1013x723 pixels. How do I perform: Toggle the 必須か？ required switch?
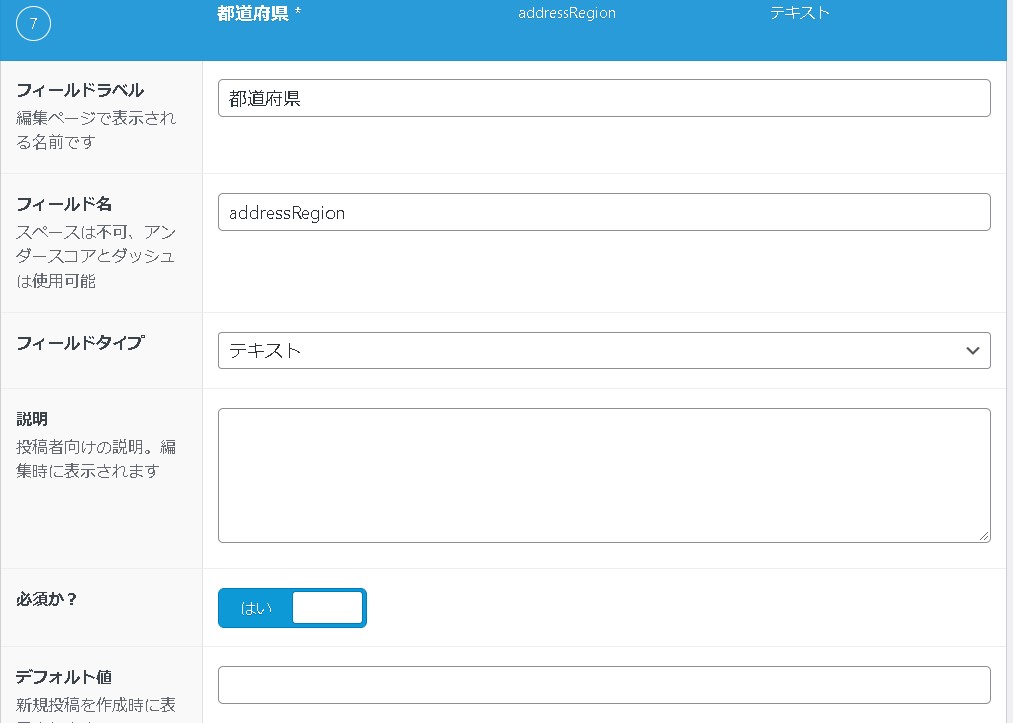coord(292,608)
